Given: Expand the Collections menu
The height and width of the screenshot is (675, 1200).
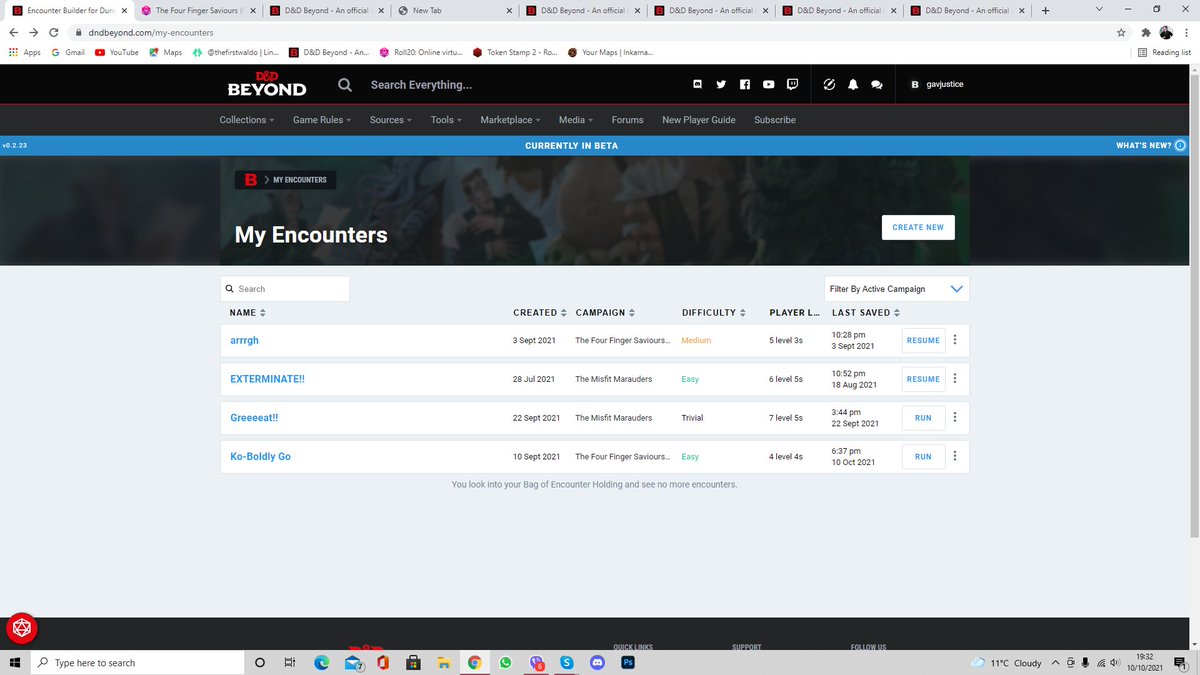Looking at the screenshot, I should (248, 120).
